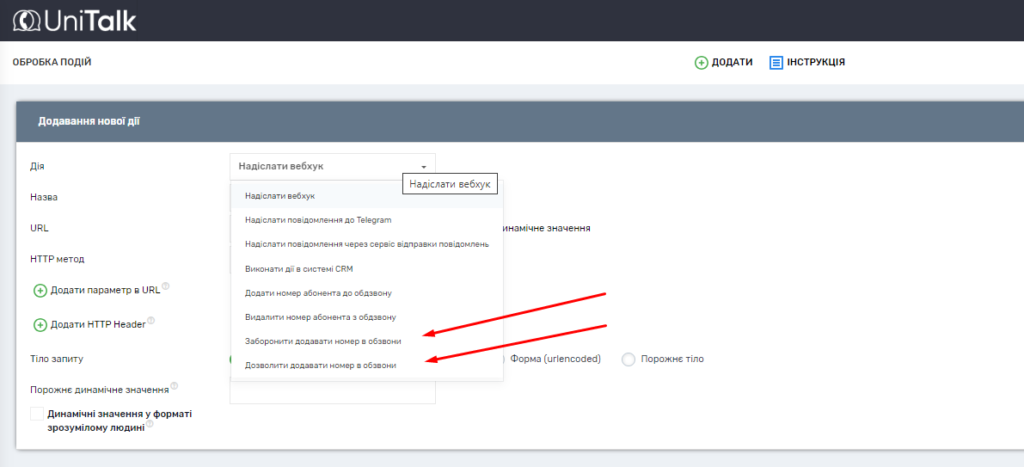Click the green plus icon beside ДОДАТИ

click(701, 62)
